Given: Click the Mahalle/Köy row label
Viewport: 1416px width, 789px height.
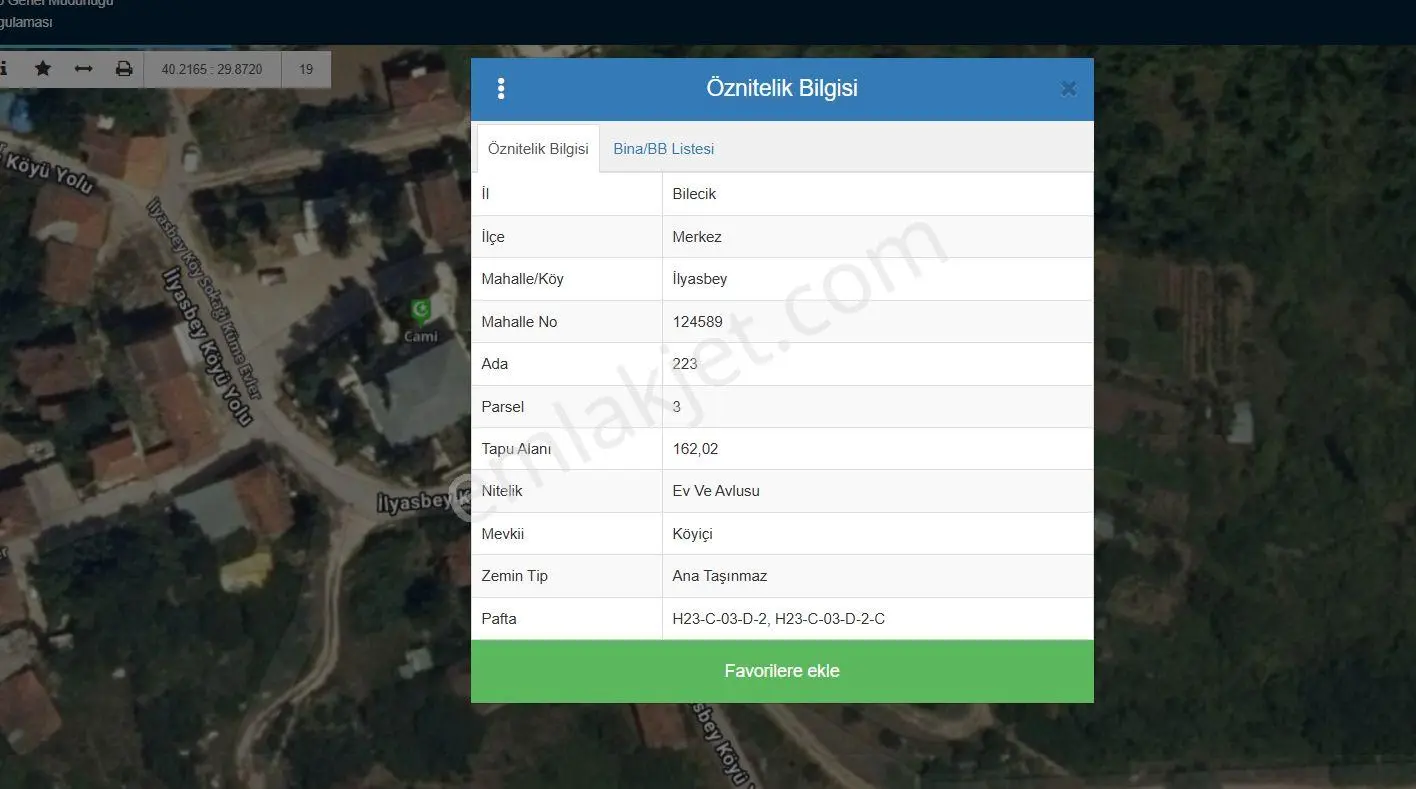Looking at the screenshot, I should (522, 279).
